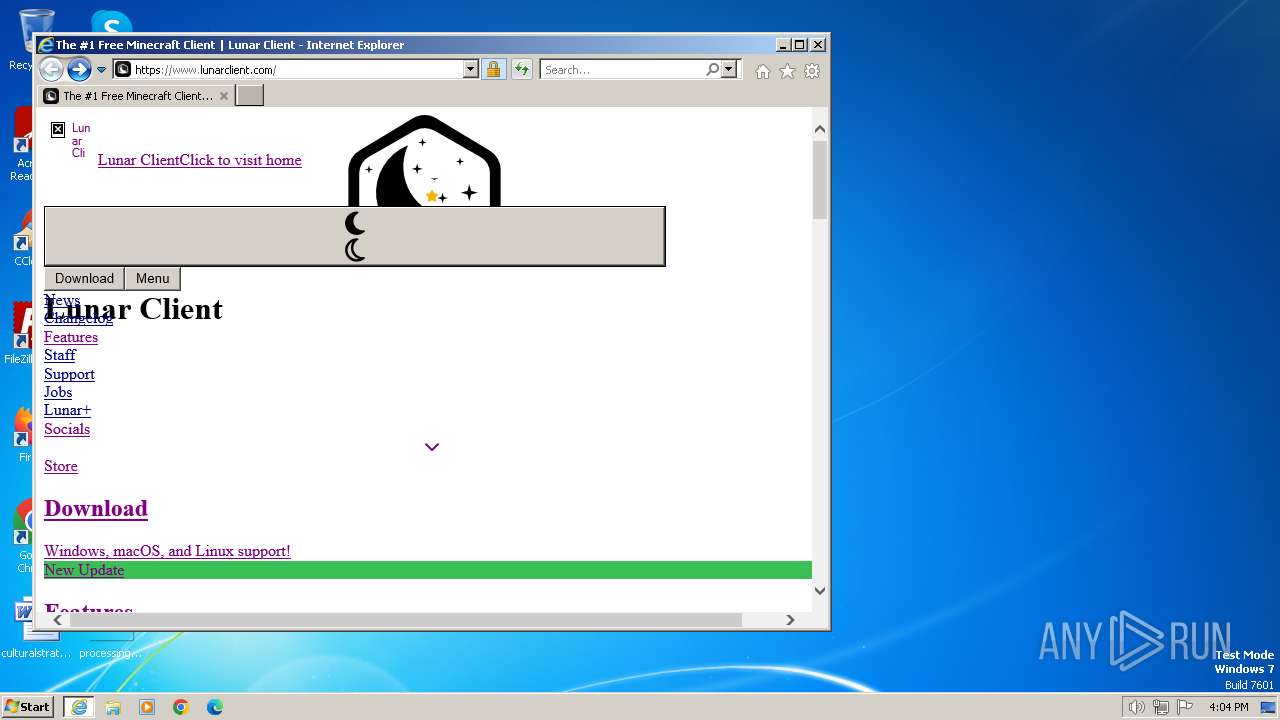Click the vertical scrollbar thumb
The image size is (1280, 720).
coord(820,180)
